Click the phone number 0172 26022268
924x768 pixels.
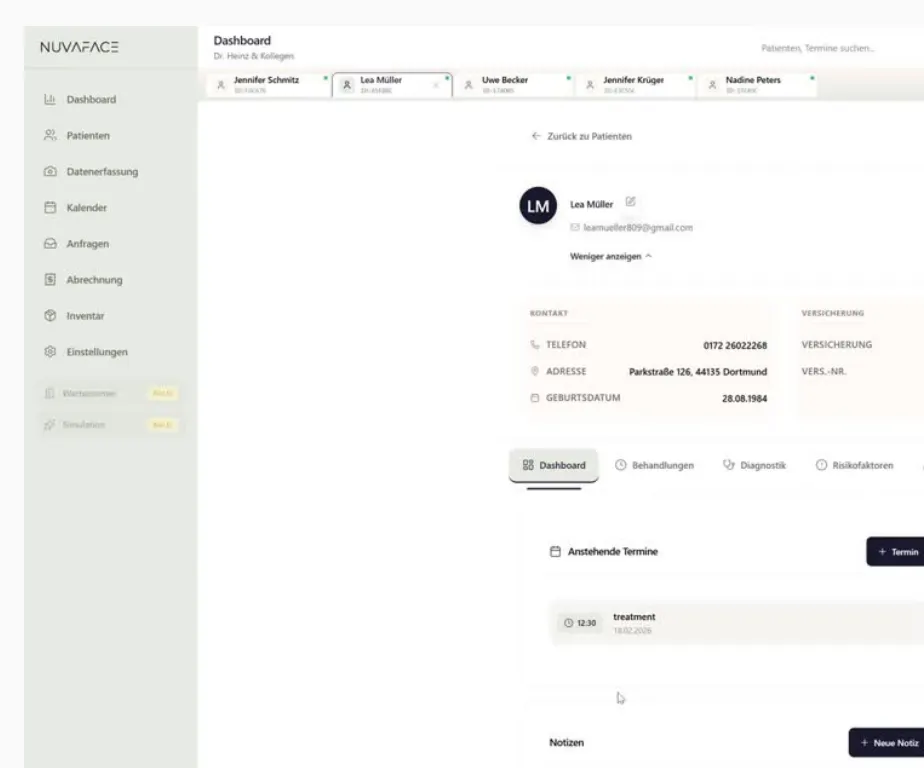tap(735, 345)
